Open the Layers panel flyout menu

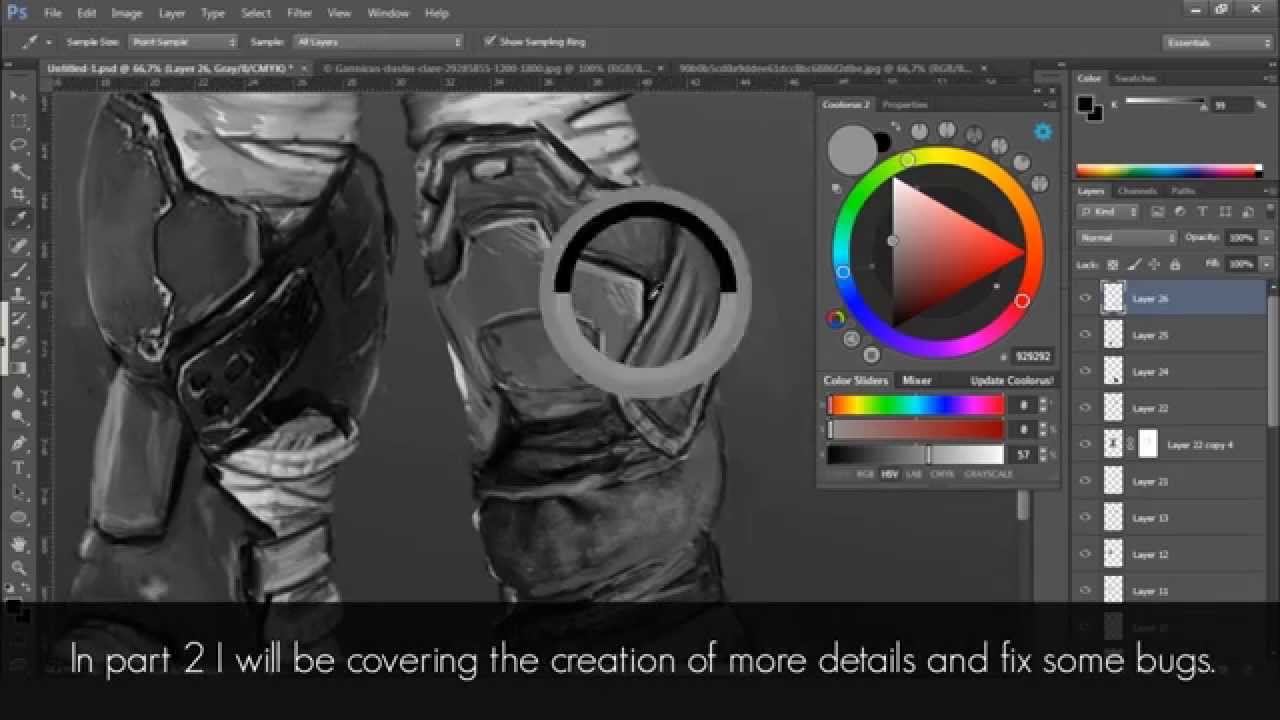point(1269,190)
